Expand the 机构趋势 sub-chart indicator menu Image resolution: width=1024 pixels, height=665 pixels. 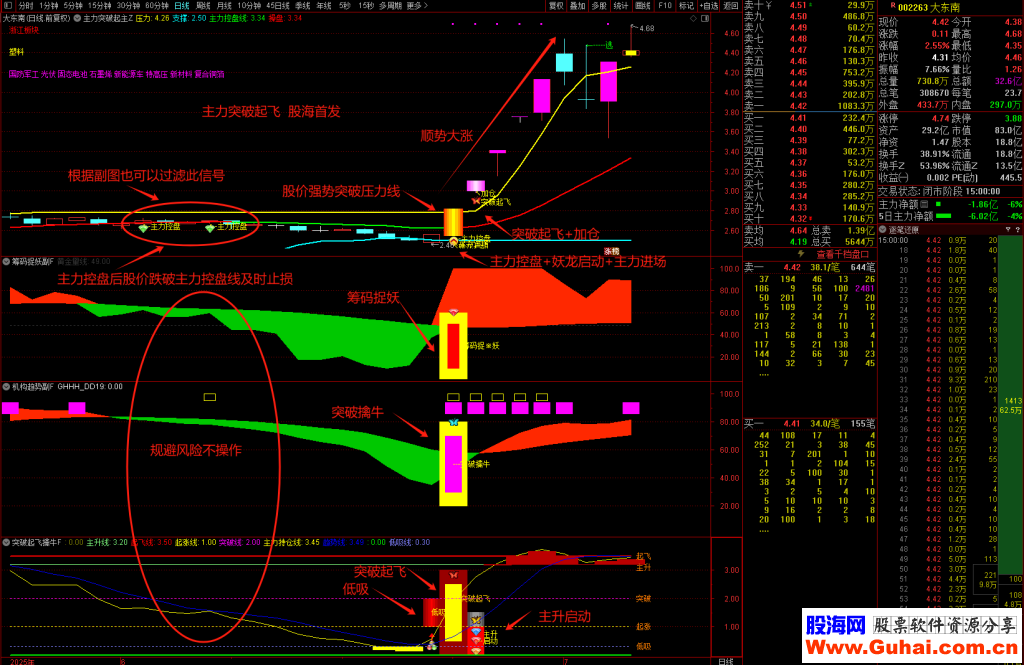tap(7, 387)
